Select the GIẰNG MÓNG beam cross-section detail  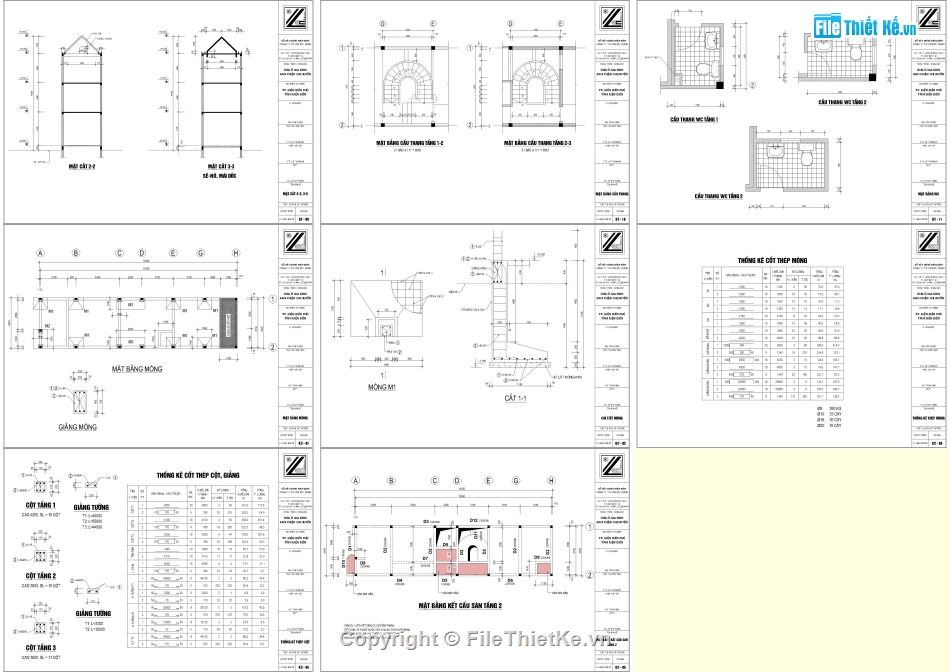click(x=78, y=395)
